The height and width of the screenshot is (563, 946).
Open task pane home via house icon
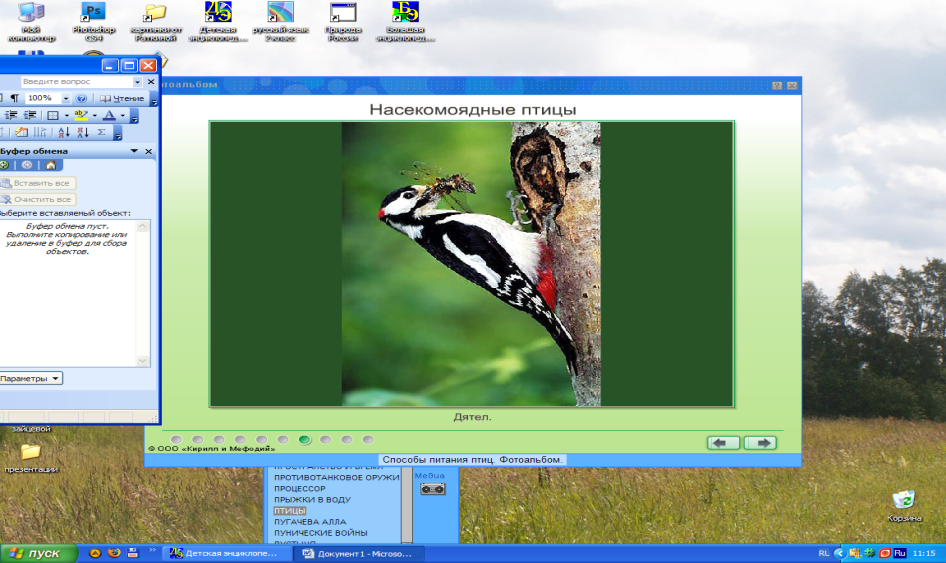(51, 165)
